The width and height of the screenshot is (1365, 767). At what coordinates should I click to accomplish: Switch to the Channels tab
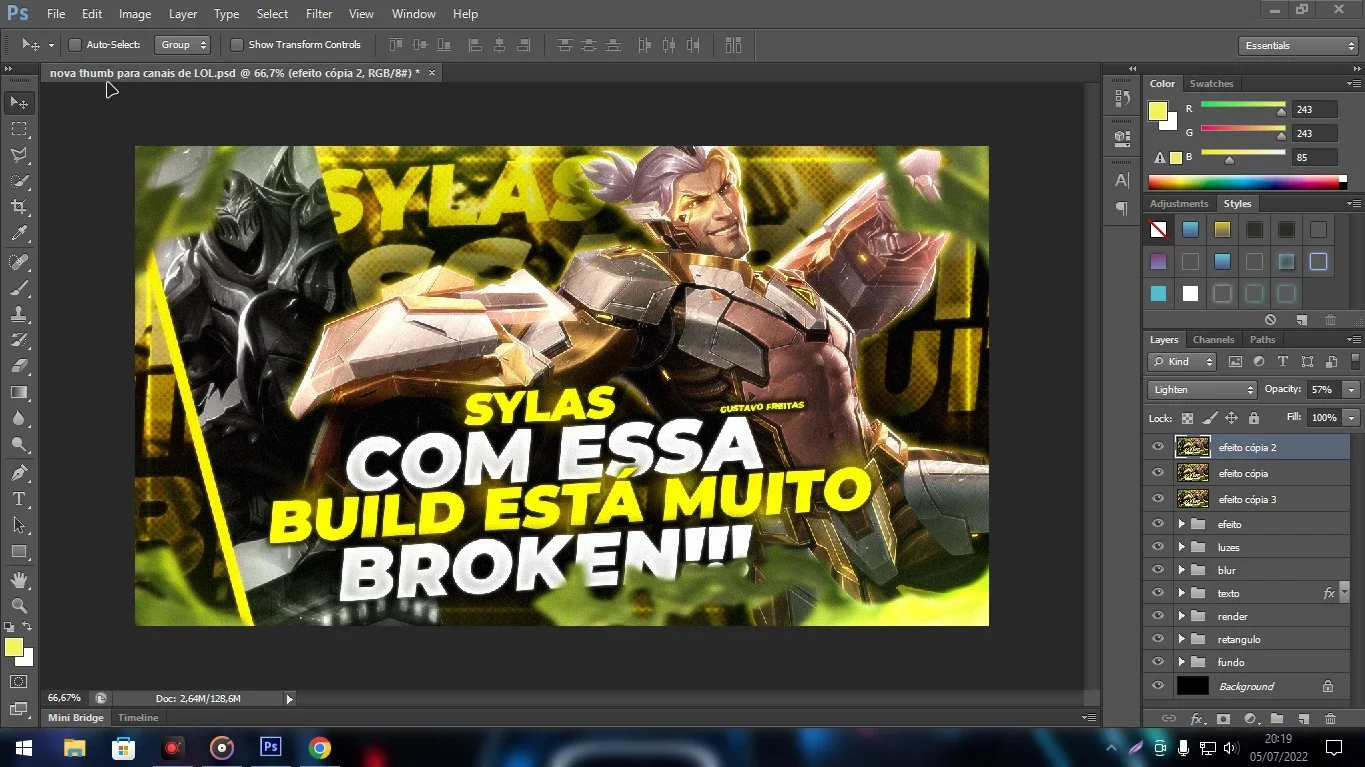pos(1213,339)
